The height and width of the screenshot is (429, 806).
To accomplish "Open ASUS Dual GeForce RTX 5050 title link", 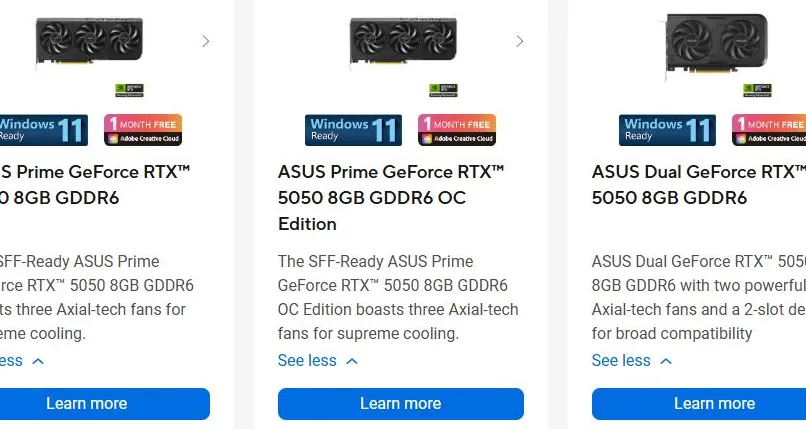I will tap(697, 185).
